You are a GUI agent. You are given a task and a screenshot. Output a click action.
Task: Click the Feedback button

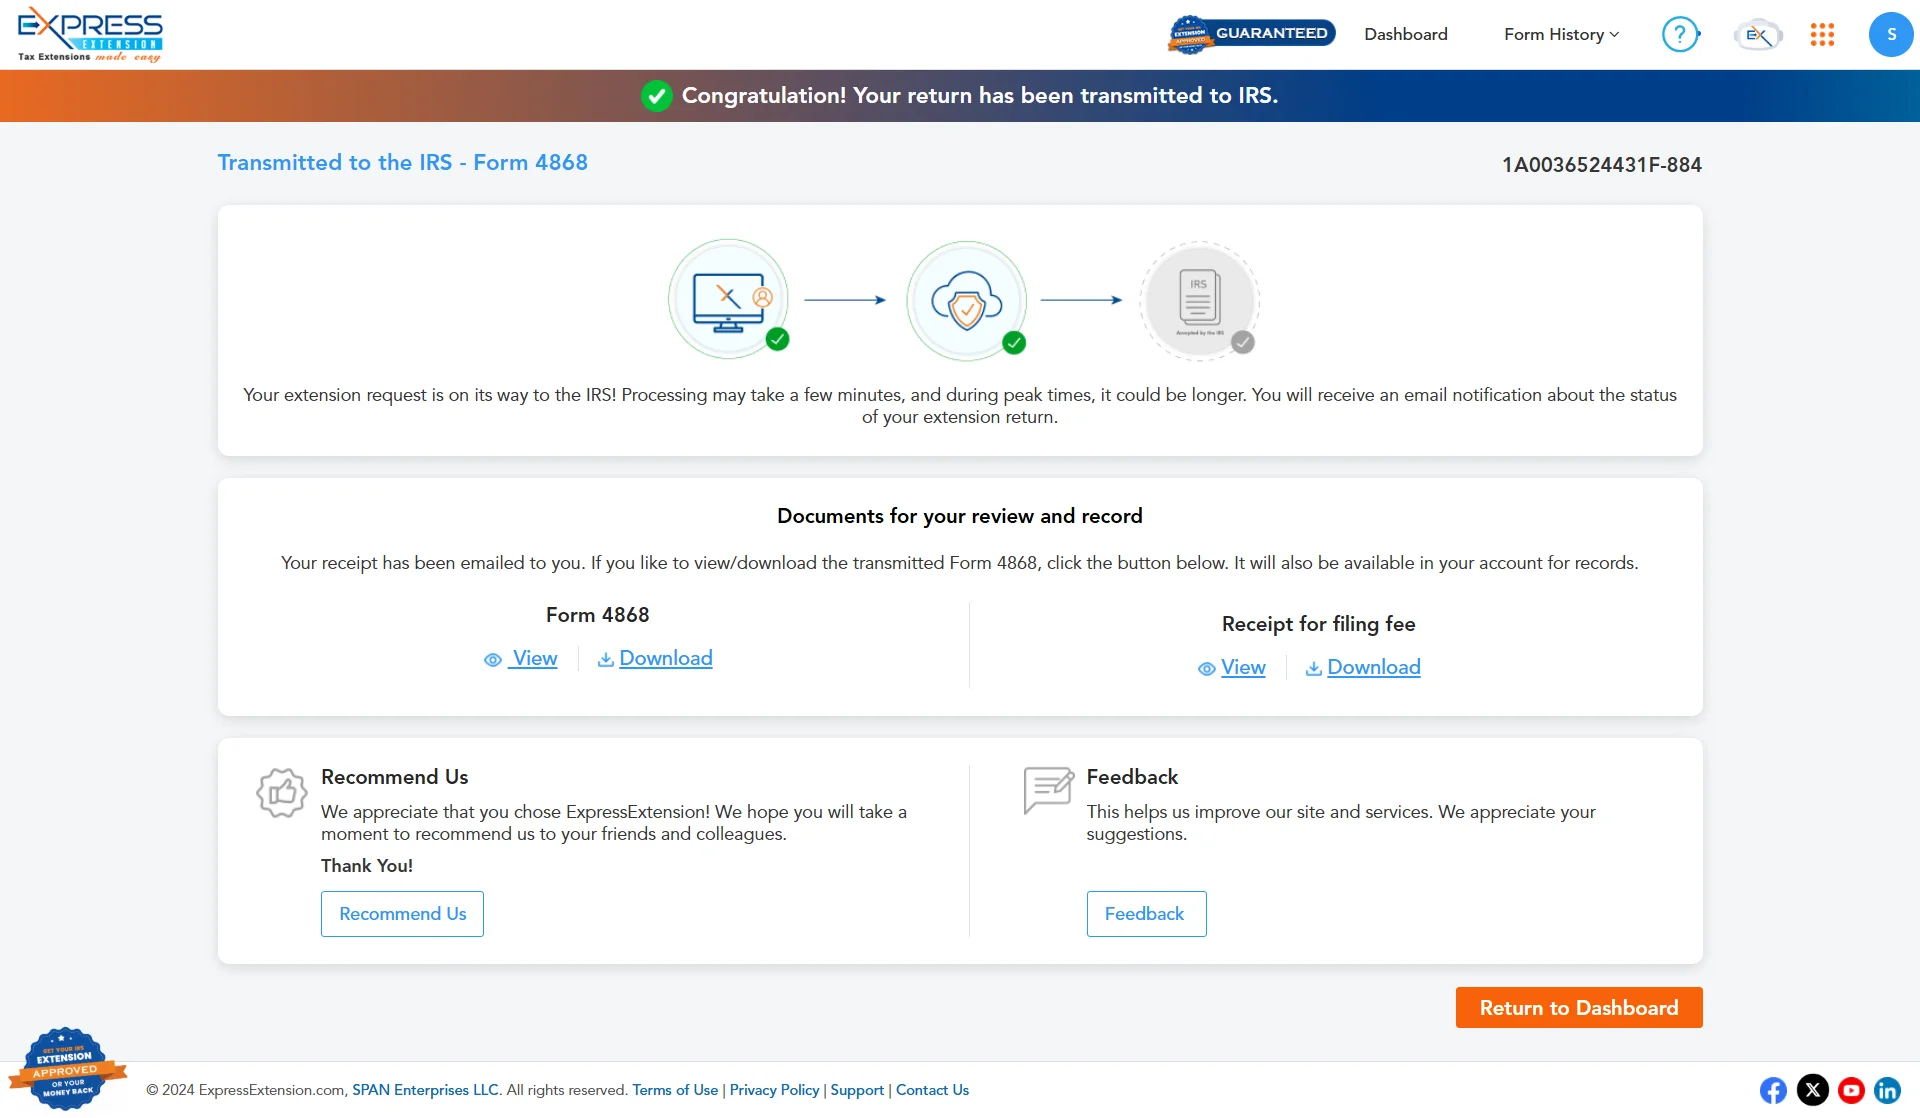[x=1144, y=914]
